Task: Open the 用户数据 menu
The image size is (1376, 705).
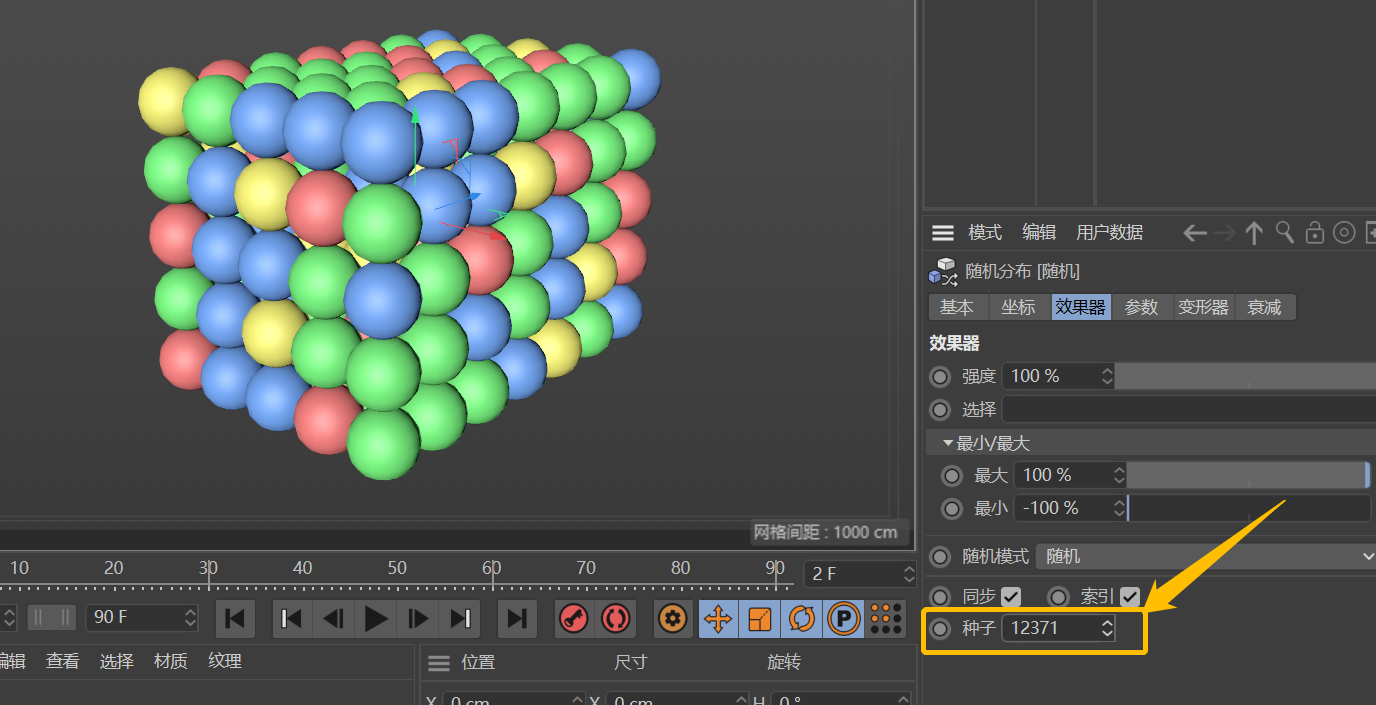Action: (1109, 232)
